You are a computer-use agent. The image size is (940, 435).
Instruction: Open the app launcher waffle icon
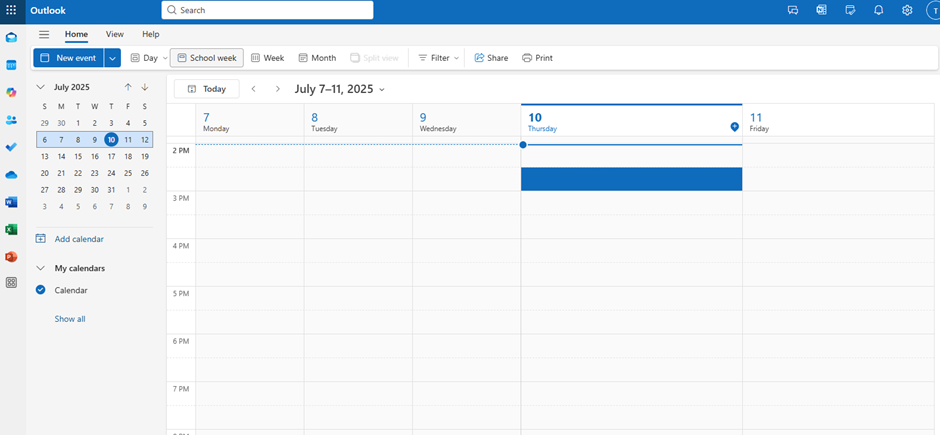tap(11, 10)
